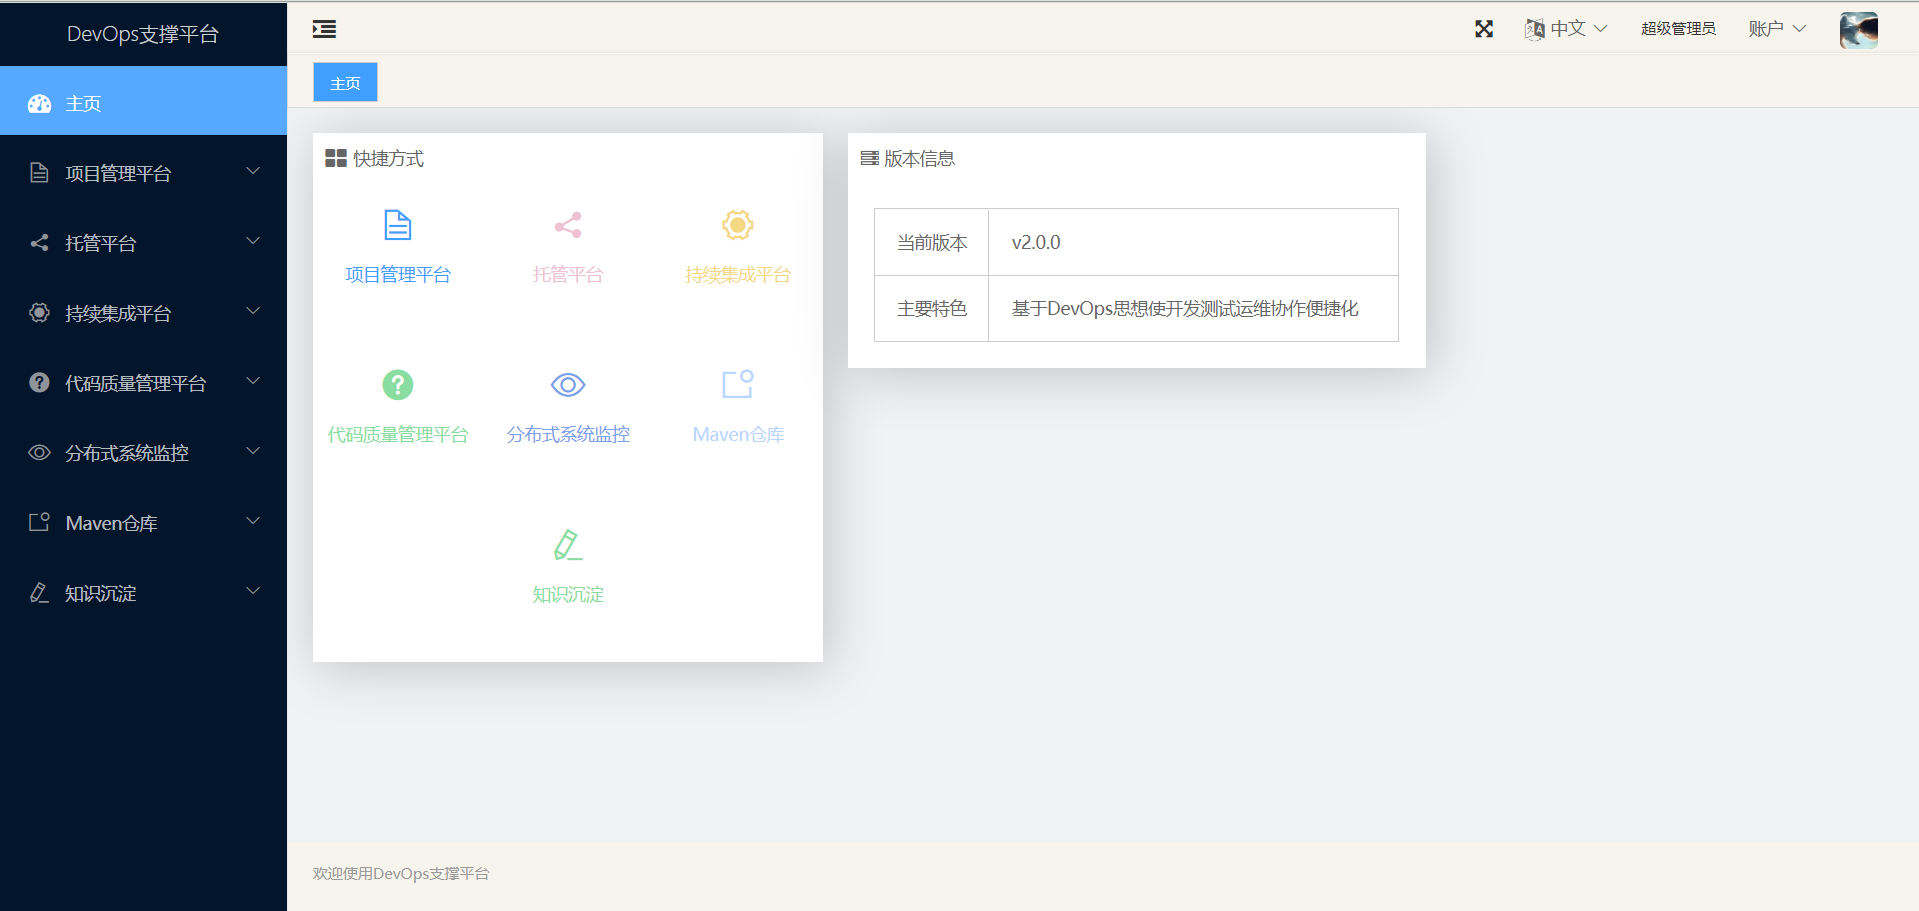Expand the 托管平台 sidebar menu

coord(143,243)
